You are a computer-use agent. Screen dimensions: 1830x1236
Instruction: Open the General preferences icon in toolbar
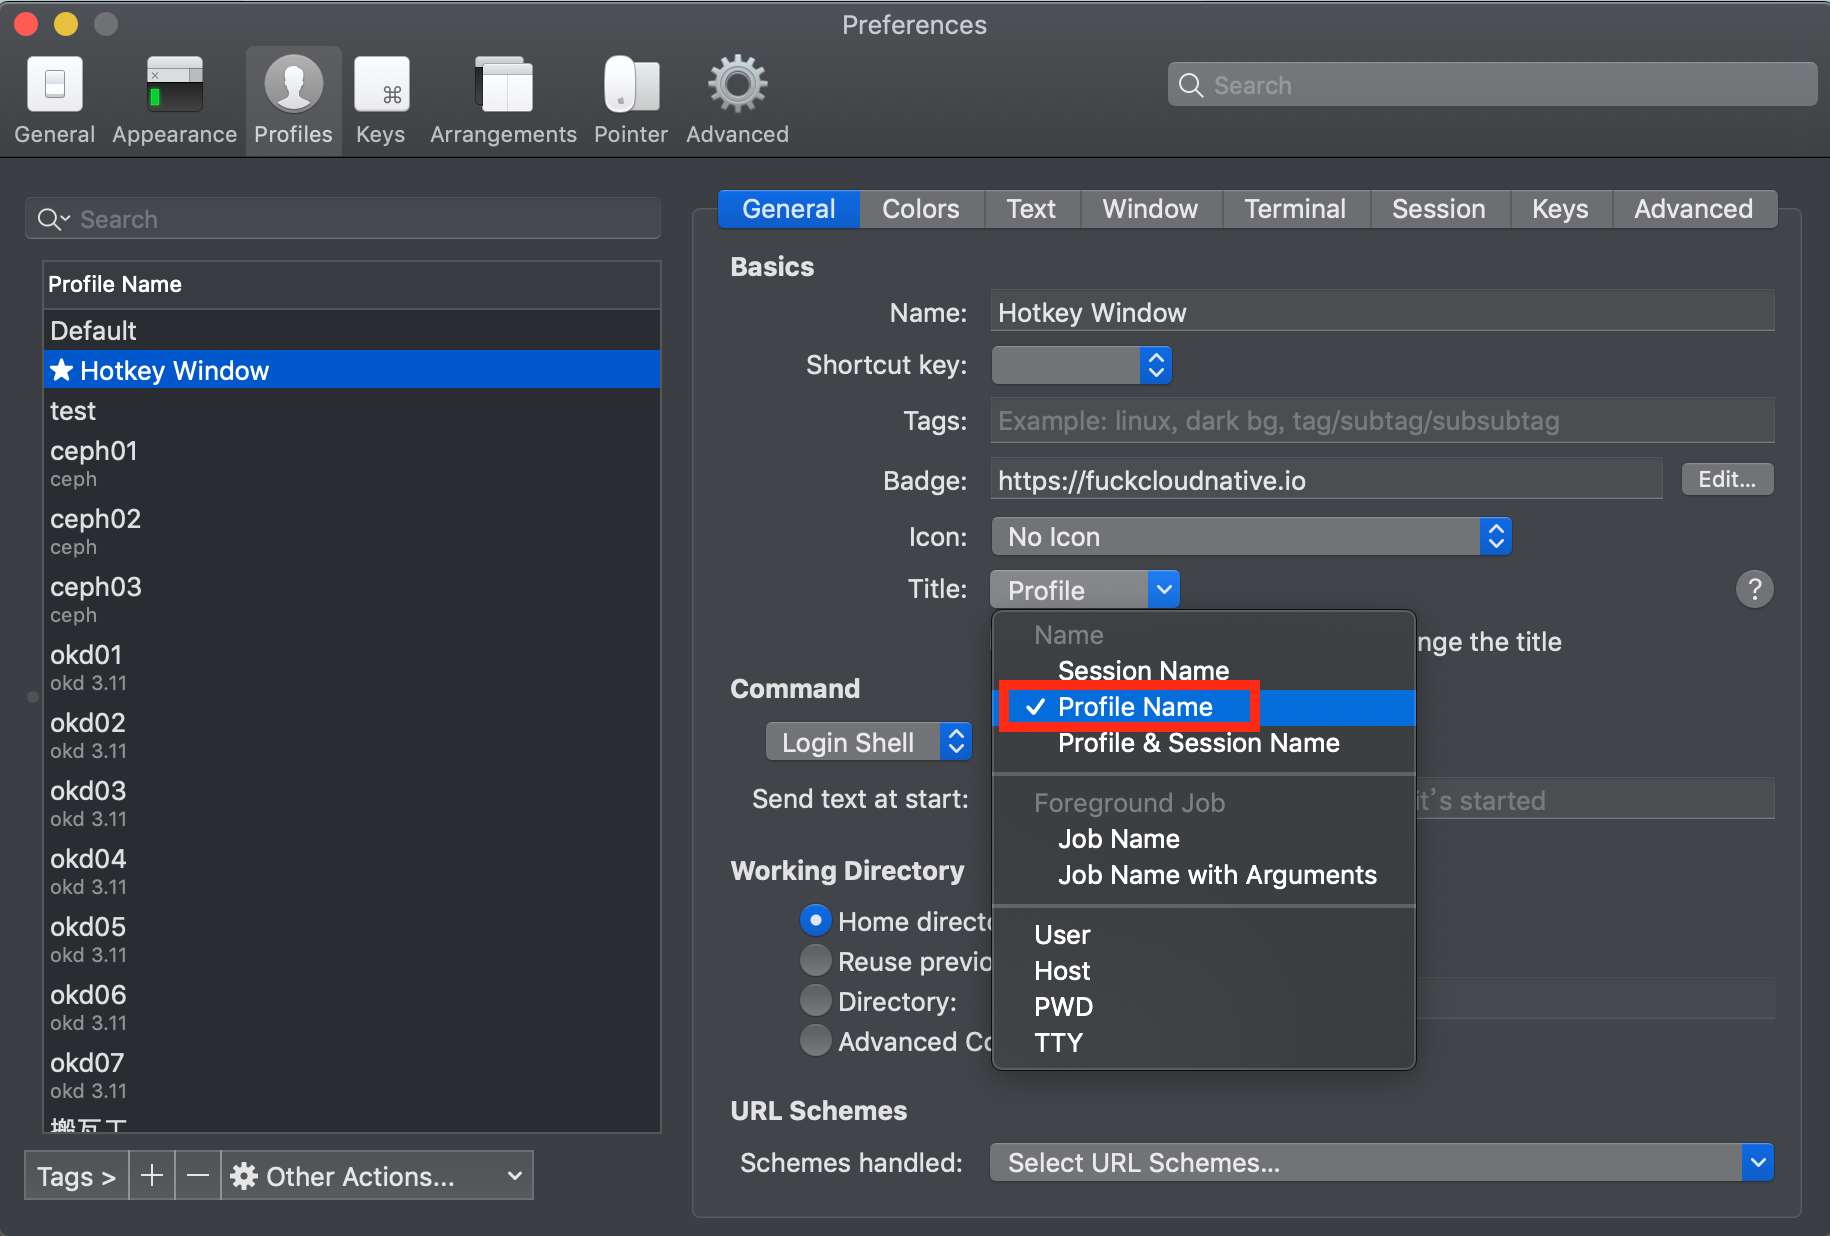coord(55,101)
